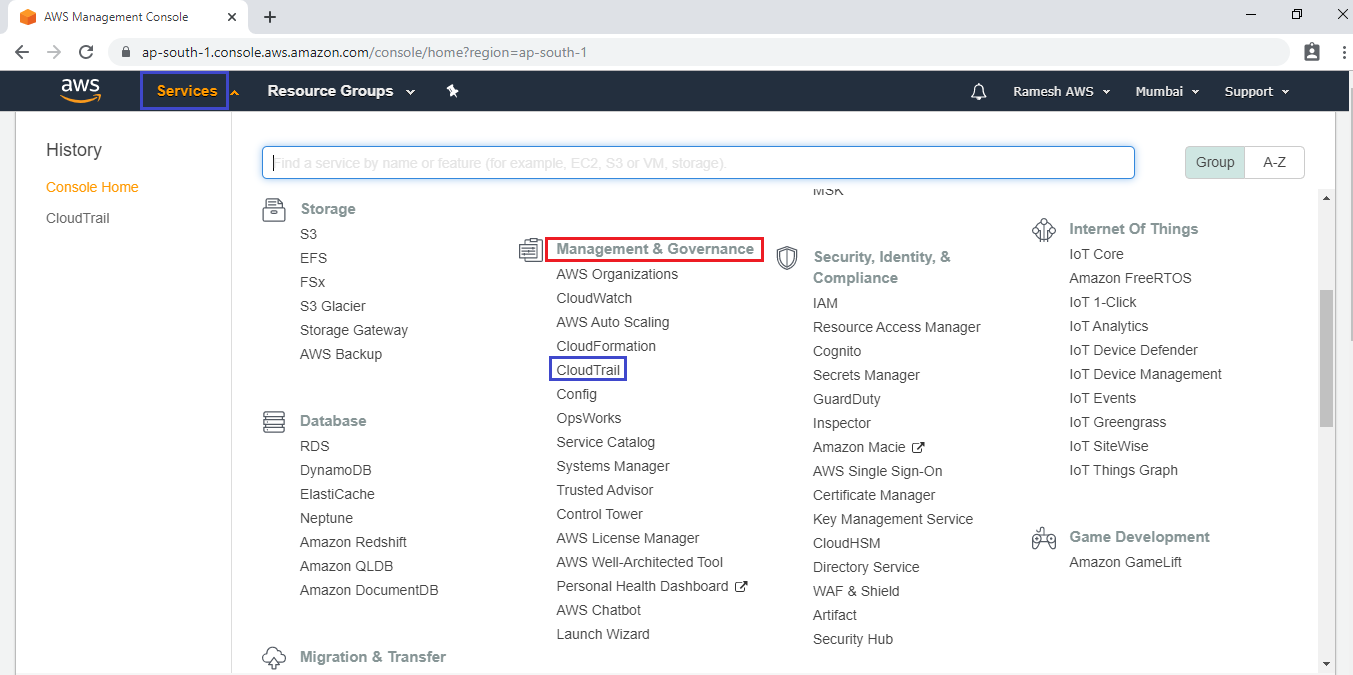Open CloudTrail under Management & Governance
The image size is (1353, 675).
(x=589, y=370)
